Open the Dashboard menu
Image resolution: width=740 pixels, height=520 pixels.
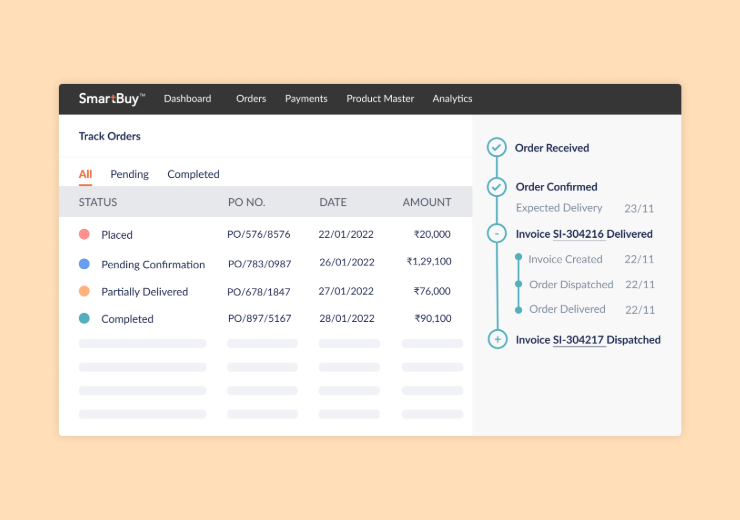click(187, 99)
